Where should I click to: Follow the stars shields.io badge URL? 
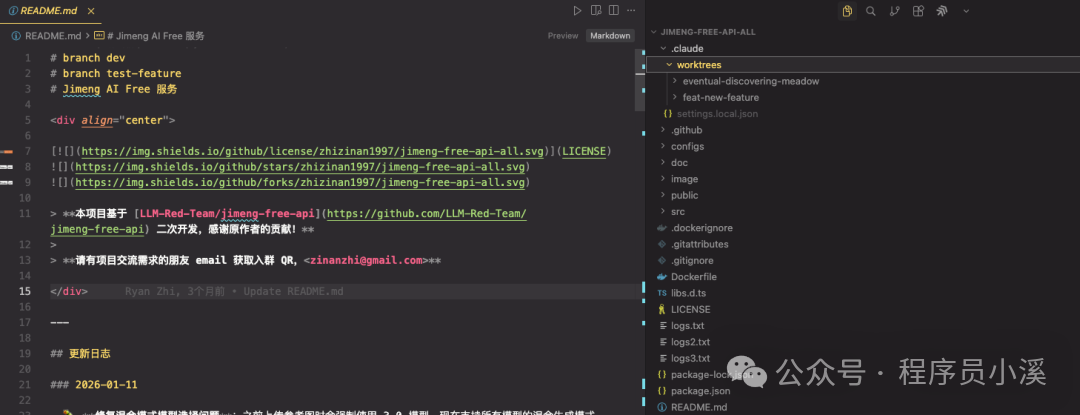(x=299, y=167)
